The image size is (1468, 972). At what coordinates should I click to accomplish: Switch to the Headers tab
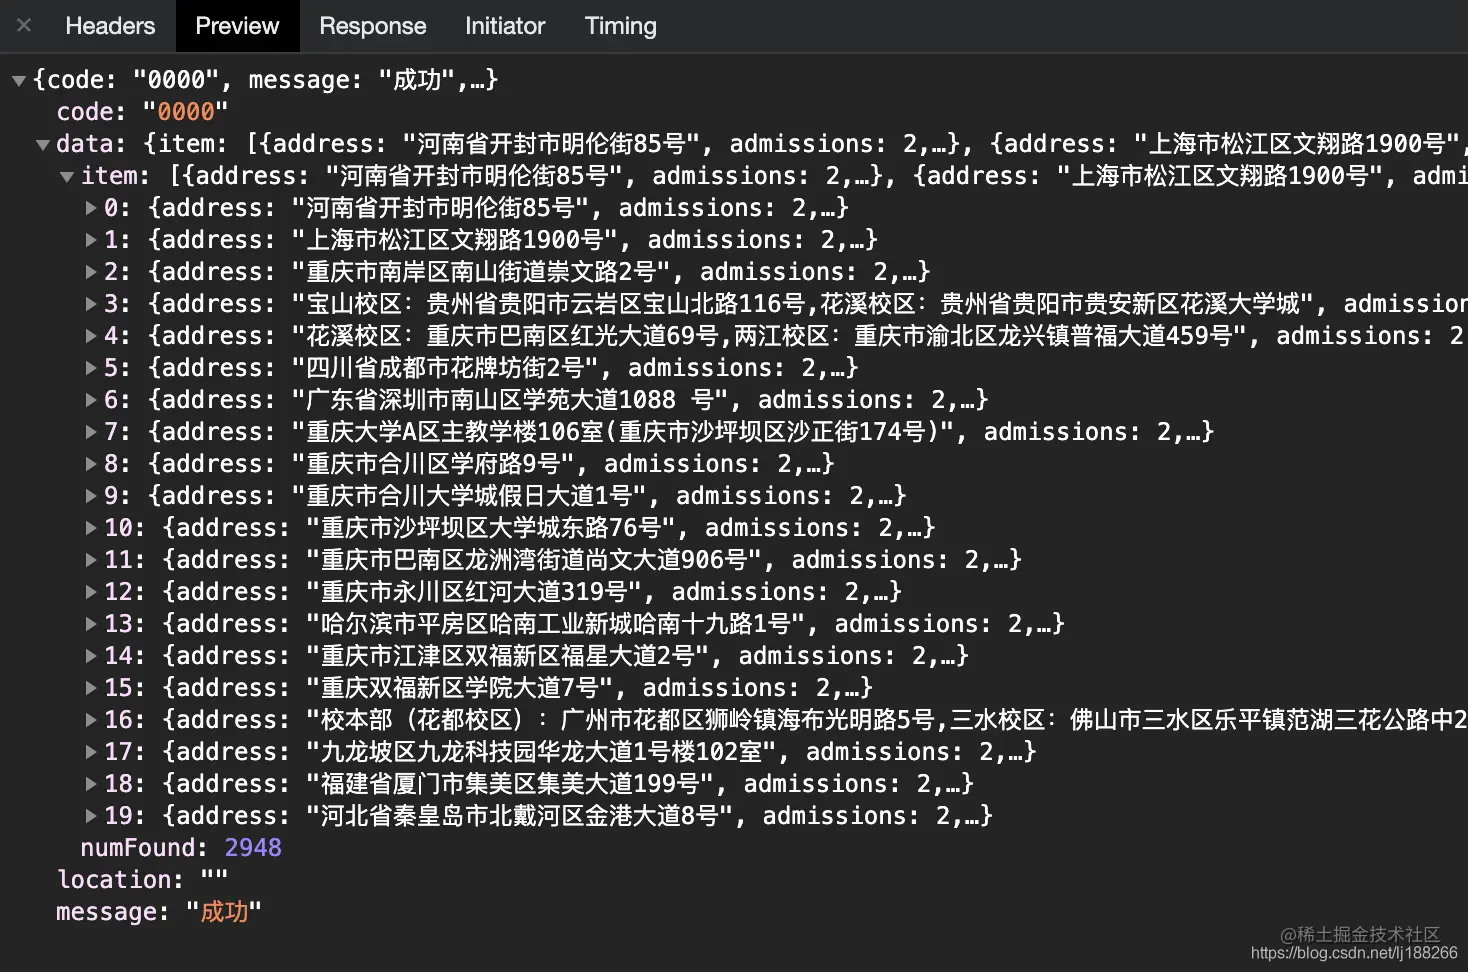(110, 26)
